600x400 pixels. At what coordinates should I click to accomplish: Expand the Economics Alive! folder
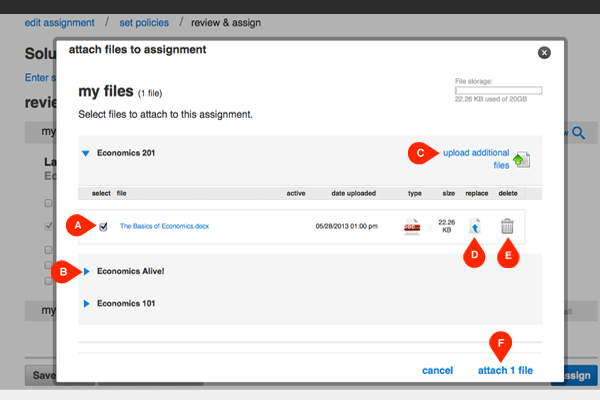pyautogui.click(x=87, y=271)
